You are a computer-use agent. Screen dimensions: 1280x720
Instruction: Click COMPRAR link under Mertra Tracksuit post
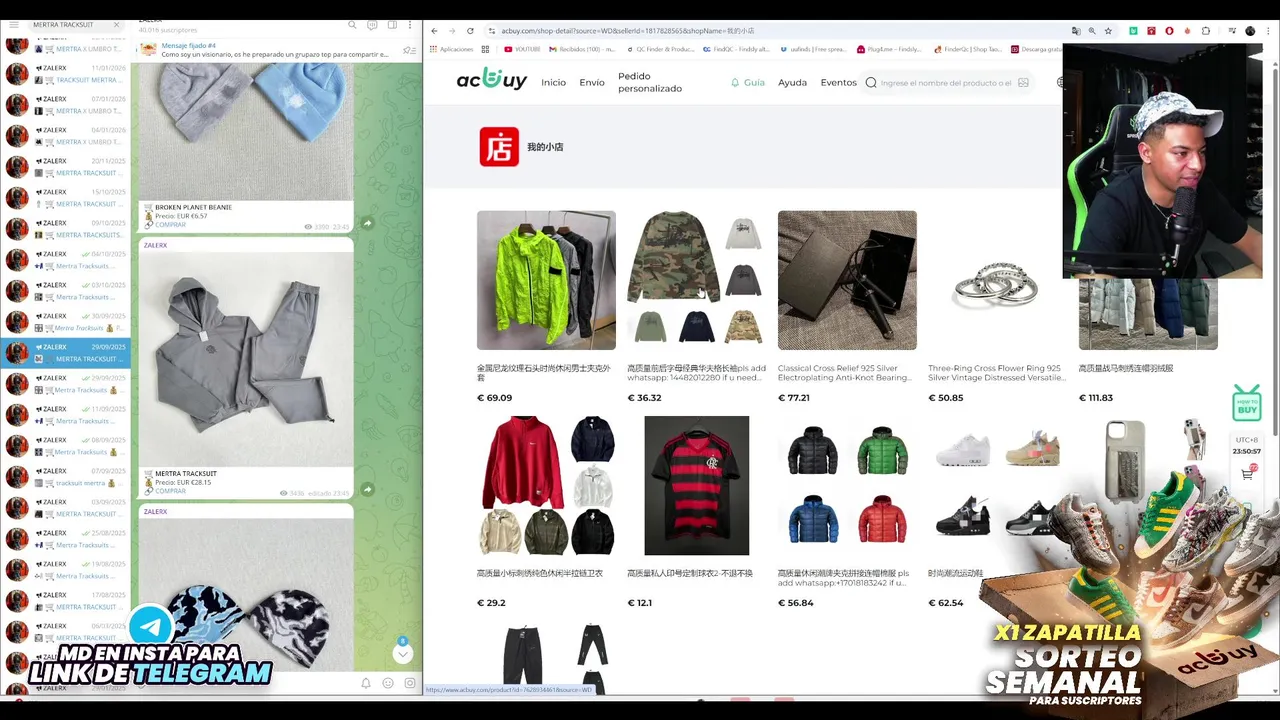(x=170, y=491)
